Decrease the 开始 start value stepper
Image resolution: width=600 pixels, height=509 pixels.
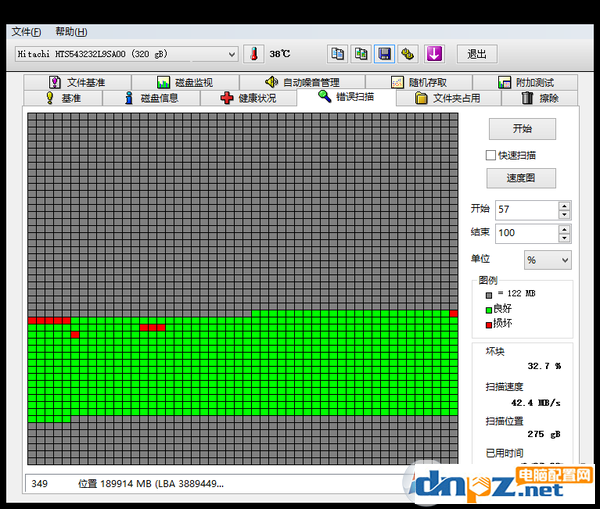[564, 214]
